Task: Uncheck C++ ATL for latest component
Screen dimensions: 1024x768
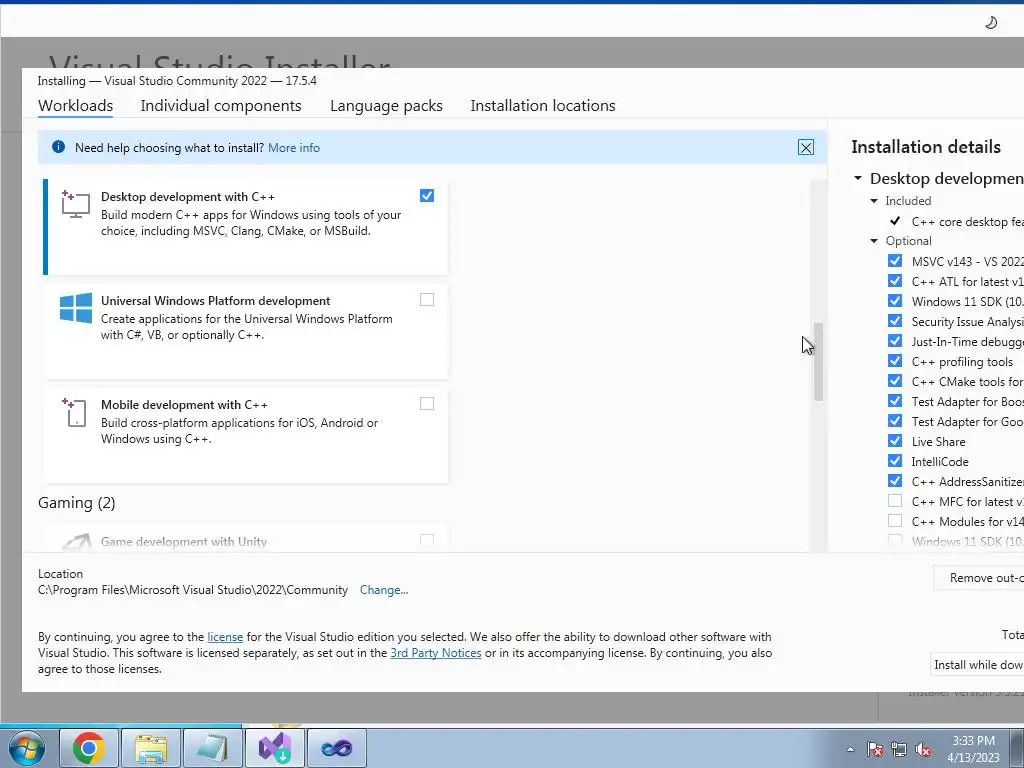Action: pyautogui.click(x=895, y=281)
